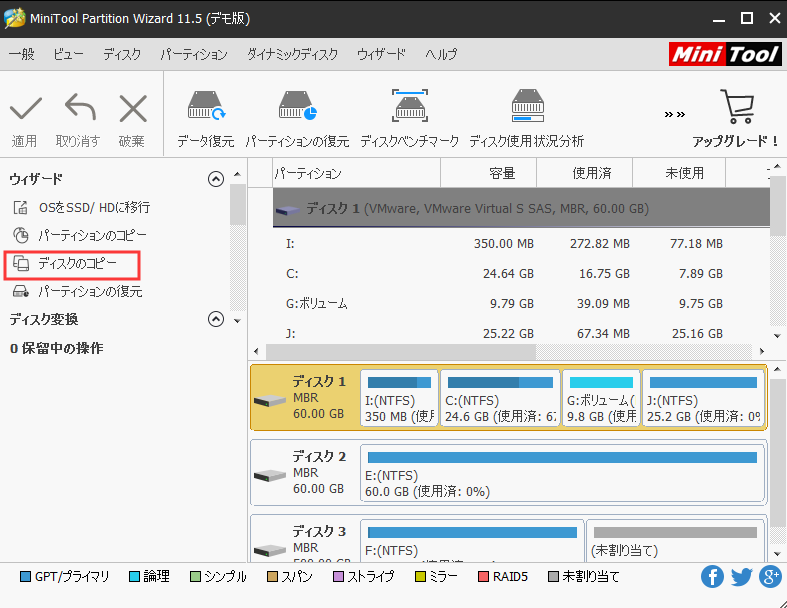
Task: Click the Apply (適用) checkmark icon
Action: click(x=25, y=108)
